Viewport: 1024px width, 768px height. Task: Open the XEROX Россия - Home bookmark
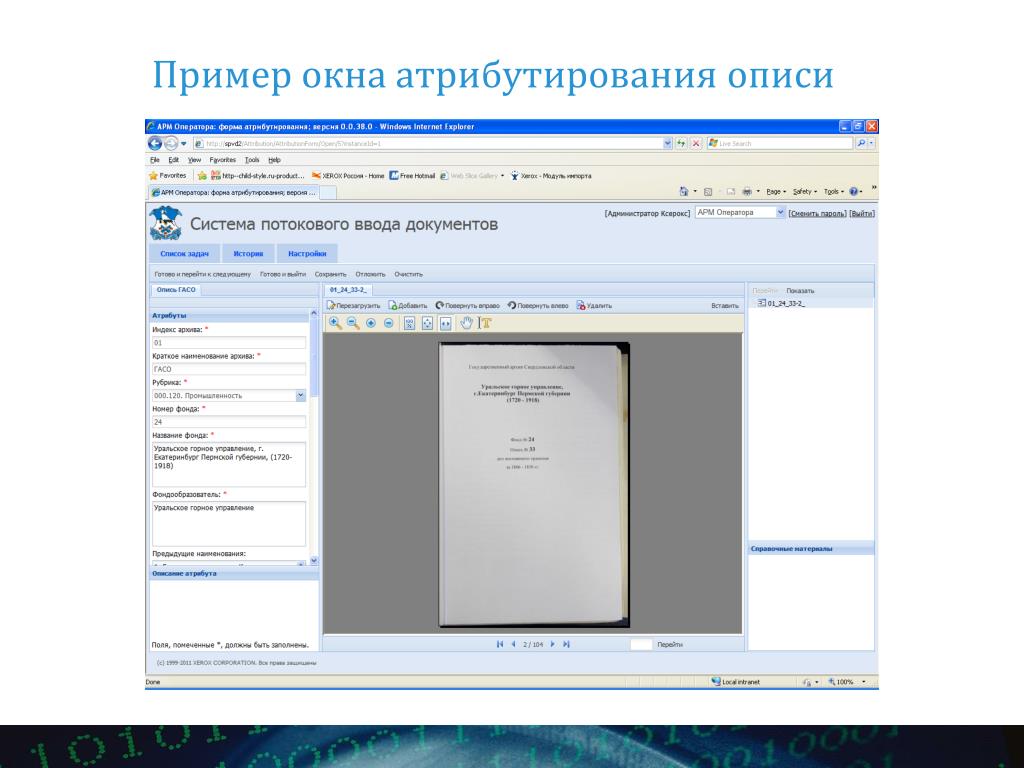pos(348,176)
